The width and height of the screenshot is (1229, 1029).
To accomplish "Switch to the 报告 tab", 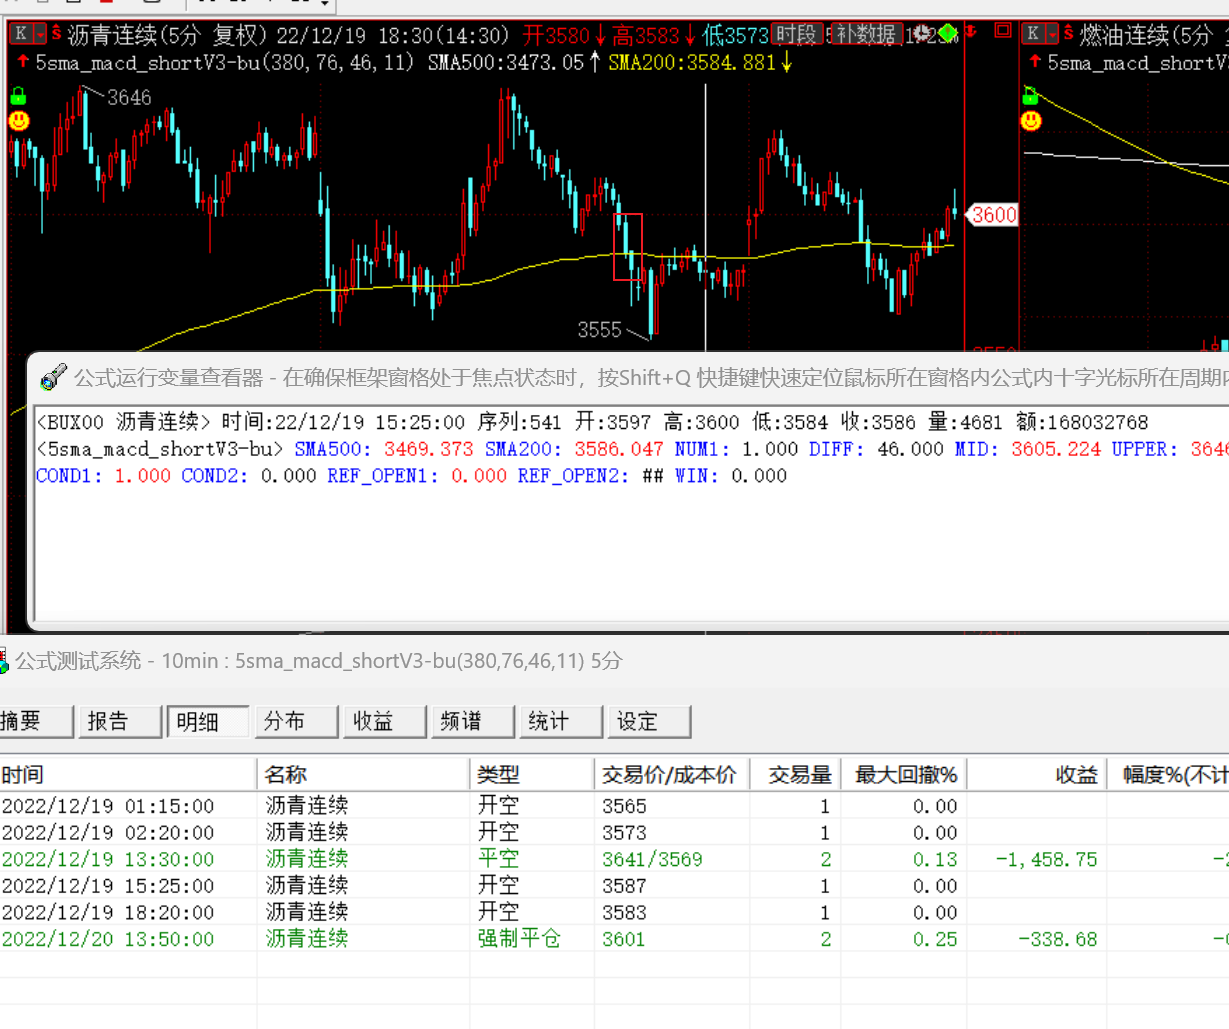I will 119,721.
